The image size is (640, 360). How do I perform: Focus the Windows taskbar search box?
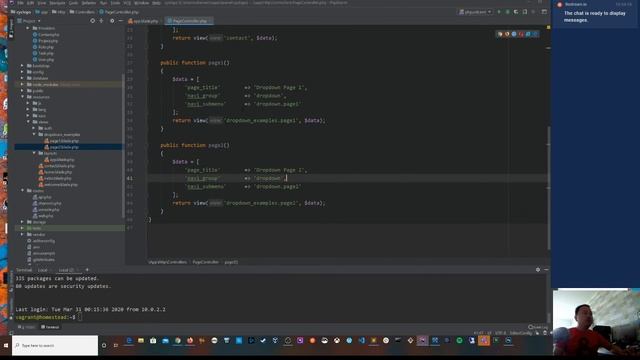pyautogui.click(x=55, y=345)
